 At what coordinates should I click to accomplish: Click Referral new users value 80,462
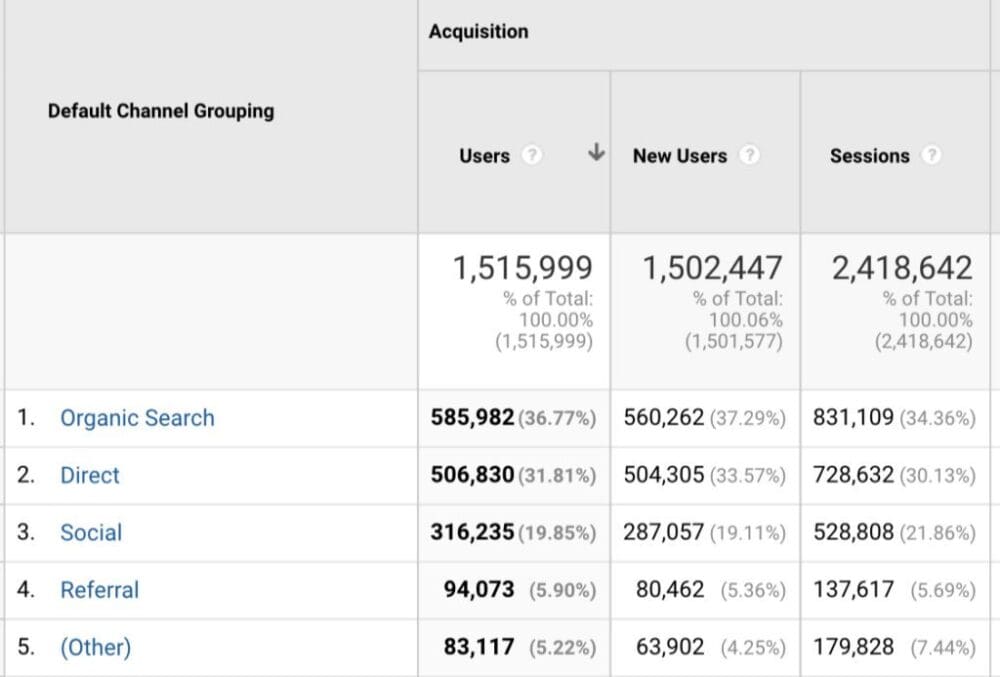pyautogui.click(x=670, y=590)
